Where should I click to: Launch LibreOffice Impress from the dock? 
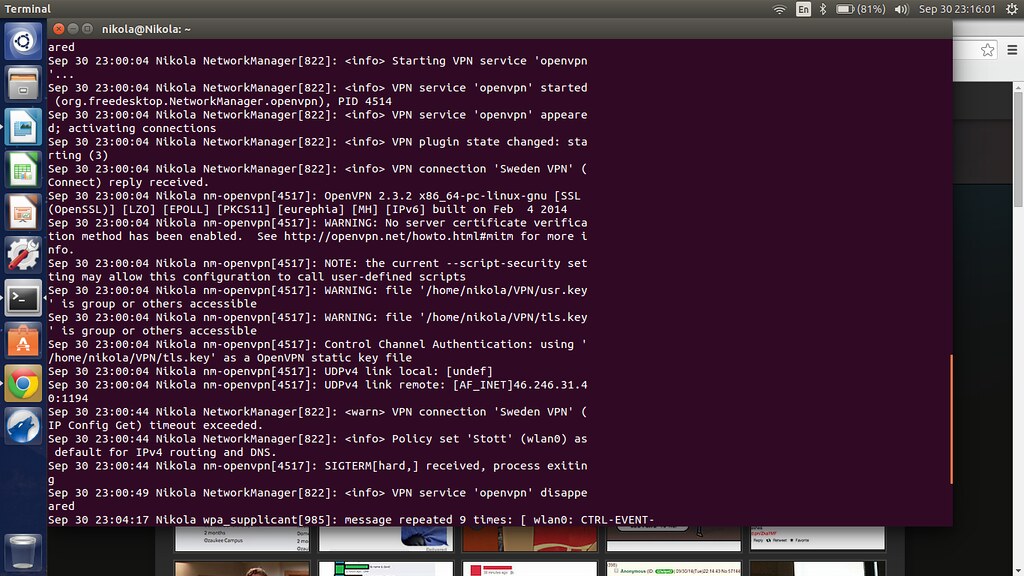[x=23, y=212]
